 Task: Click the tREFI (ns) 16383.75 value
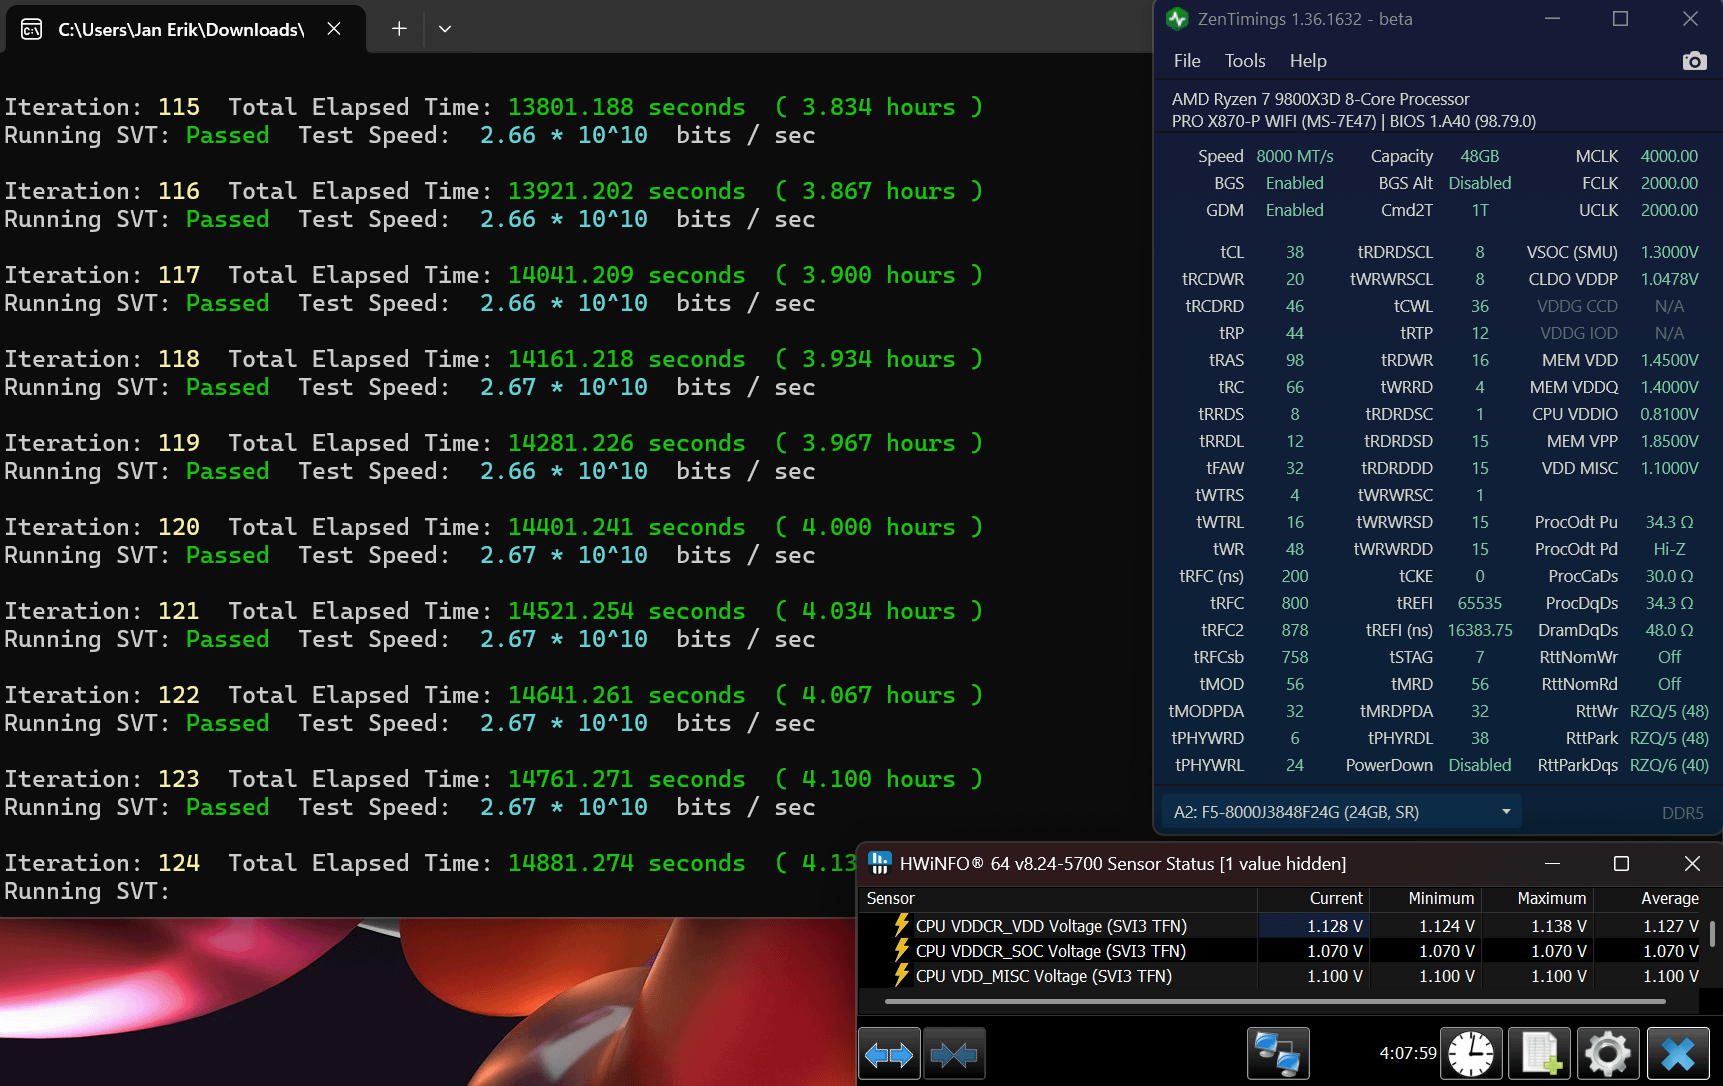click(1480, 630)
